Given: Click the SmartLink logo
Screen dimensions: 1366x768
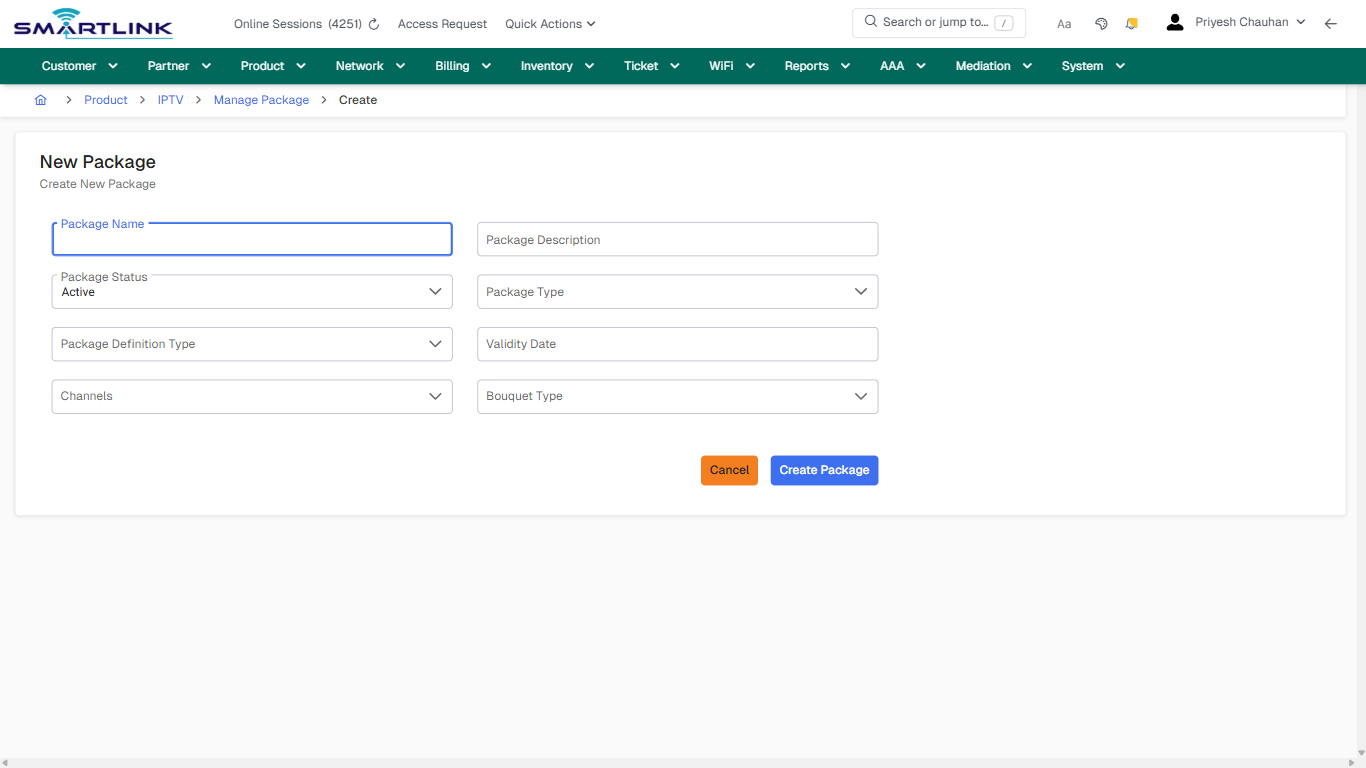Looking at the screenshot, I should (x=92, y=23).
